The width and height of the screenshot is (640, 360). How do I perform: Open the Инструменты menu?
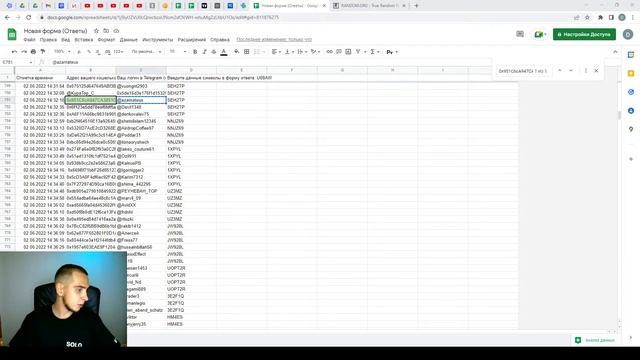(x=158, y=40)
